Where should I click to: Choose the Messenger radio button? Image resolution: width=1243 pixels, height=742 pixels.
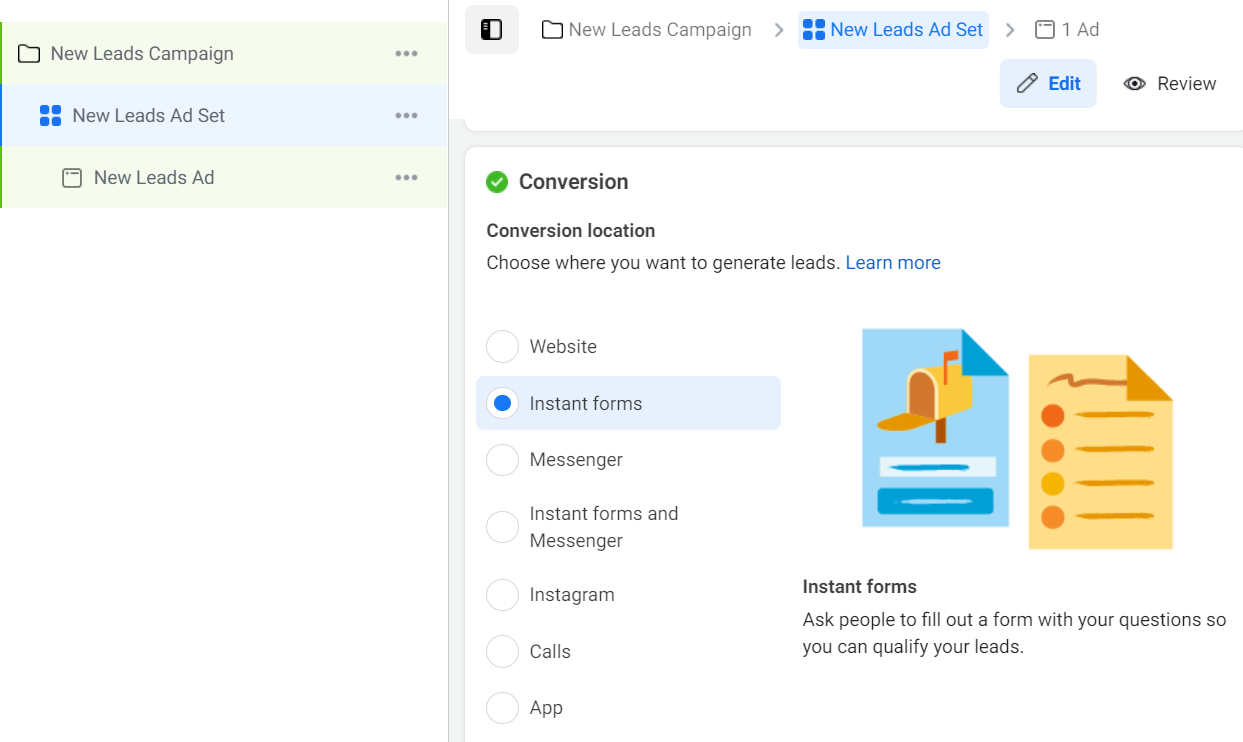[502, 459]
